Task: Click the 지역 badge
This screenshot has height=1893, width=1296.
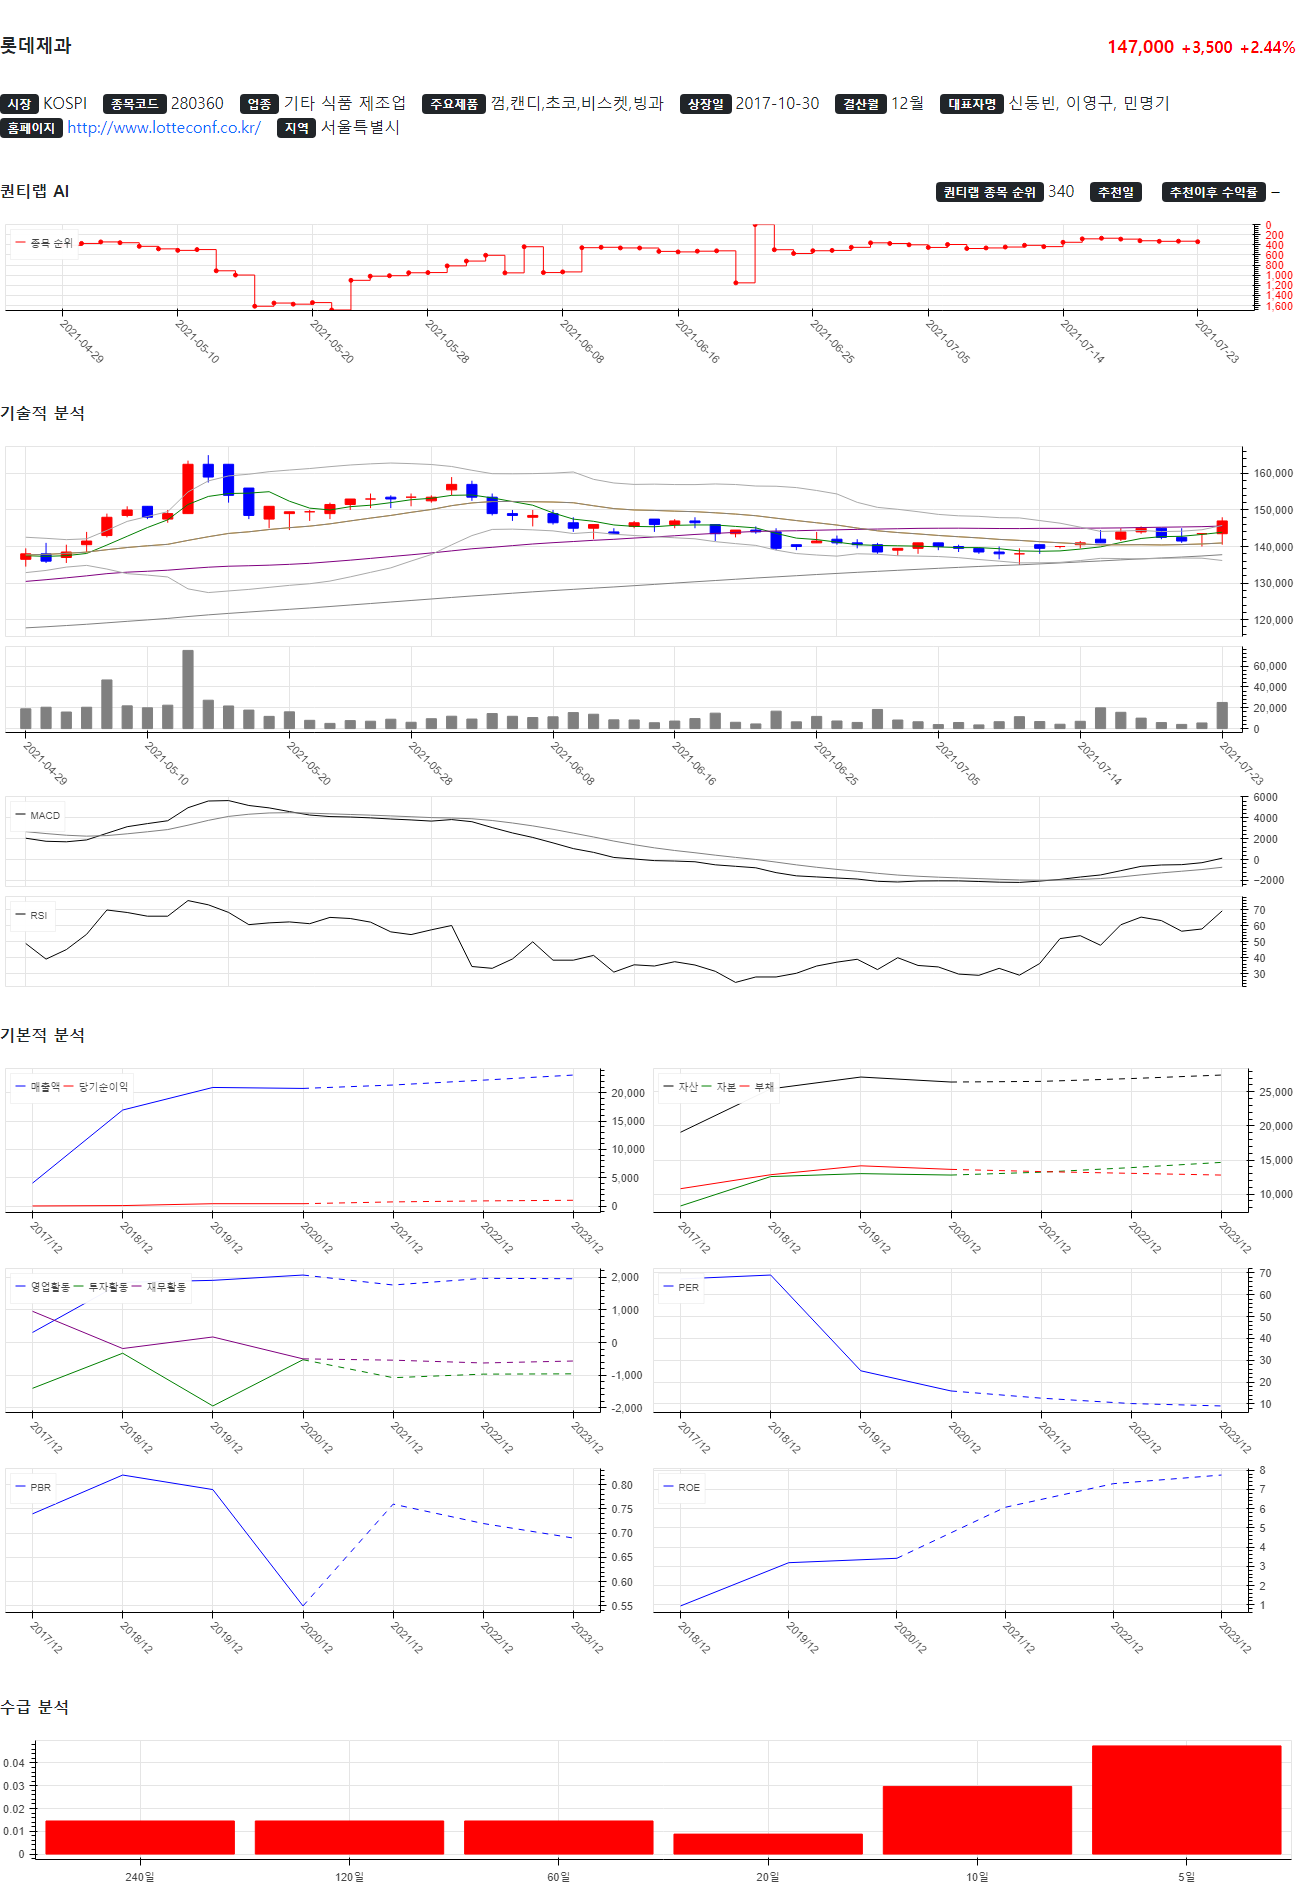Action: pyautogui.click(x=296, y=128)
